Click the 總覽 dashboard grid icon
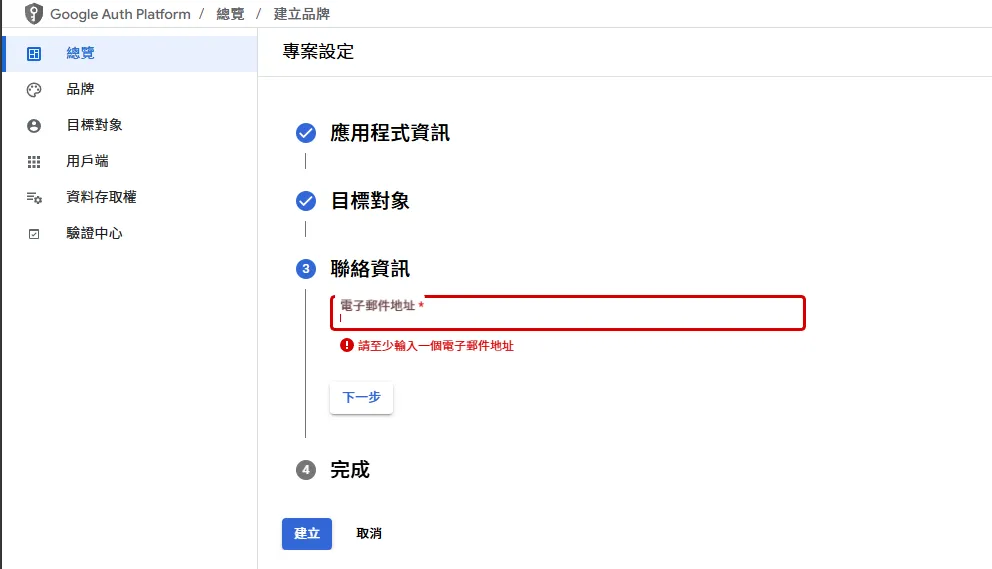Viewport: 992px width, 569px height. pyautogui.click(x=34, y=54)
